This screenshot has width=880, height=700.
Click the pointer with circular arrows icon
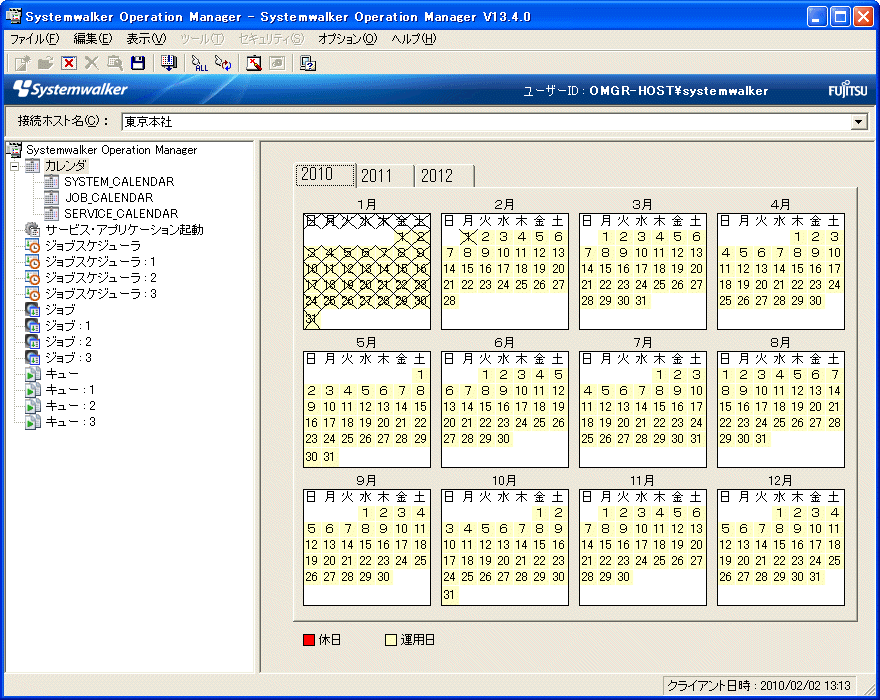click(x=223, y=63)
